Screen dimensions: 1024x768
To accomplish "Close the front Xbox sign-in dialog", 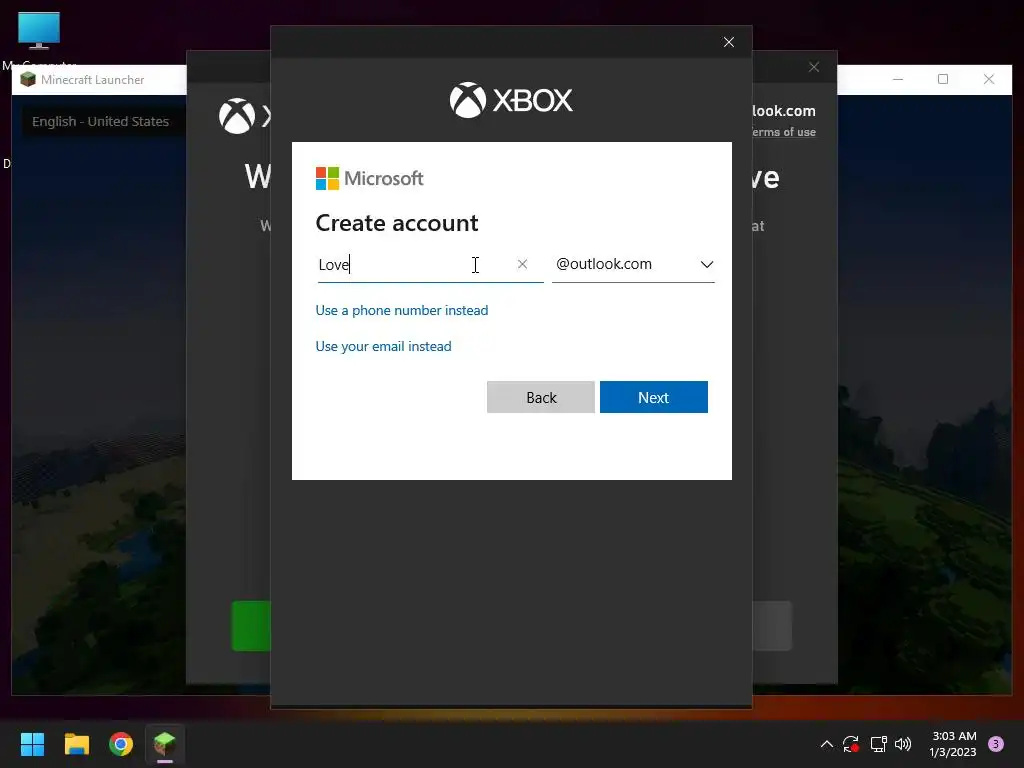I will 729,42.
